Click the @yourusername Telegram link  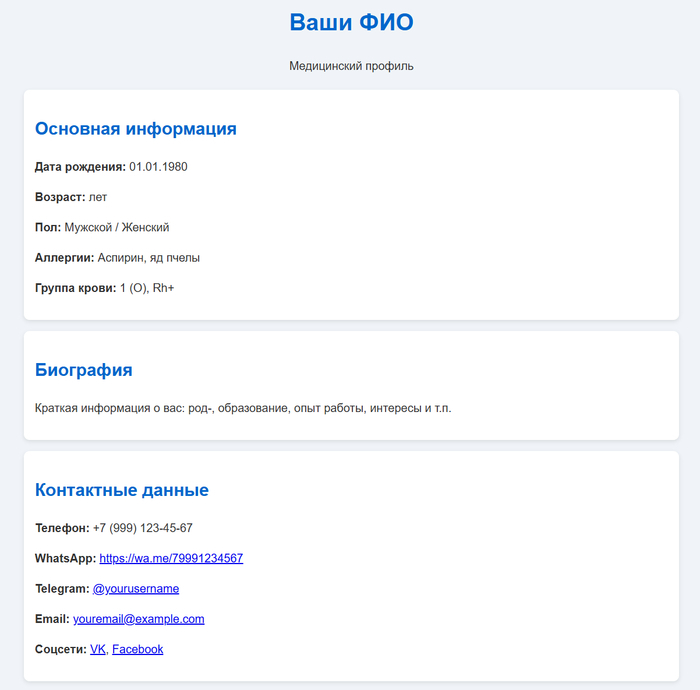tap(136, 588)
